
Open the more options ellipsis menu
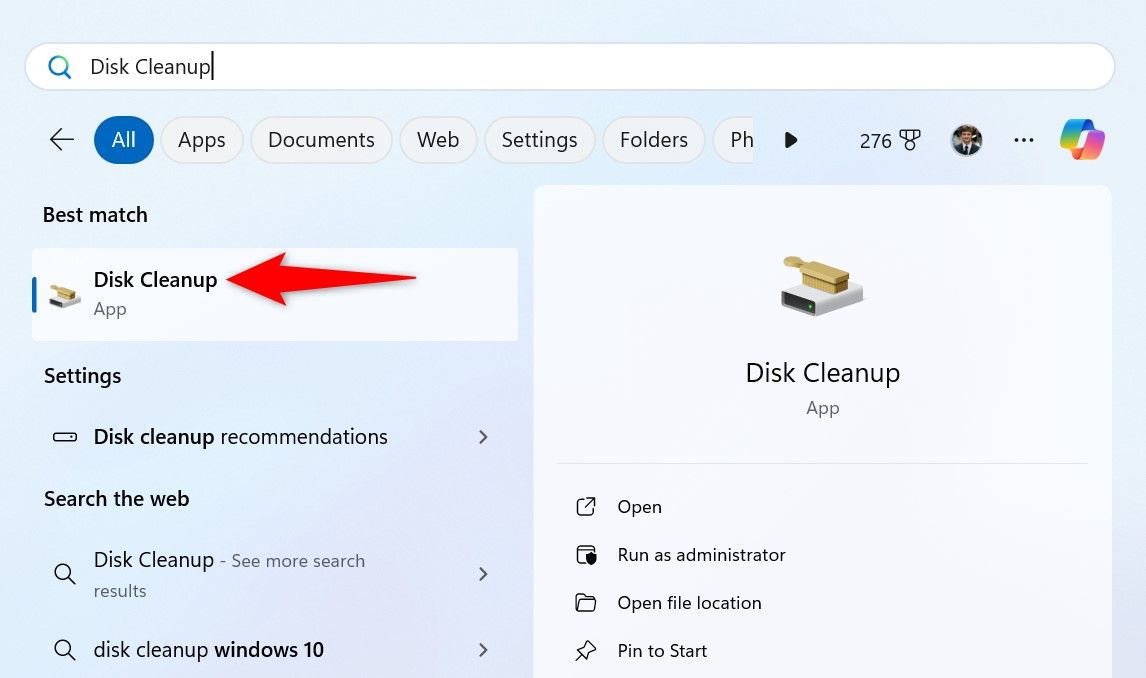click(x=1024, y=140)
